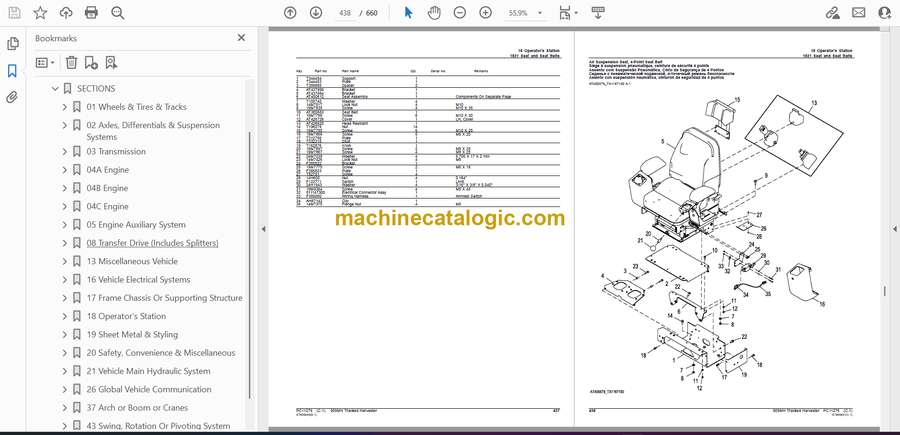Open 16 Vehicle Electrical Systems bookmark
The width and height of the screenshot is (900, 435).
pyautogui.click(x=138, y=279)
